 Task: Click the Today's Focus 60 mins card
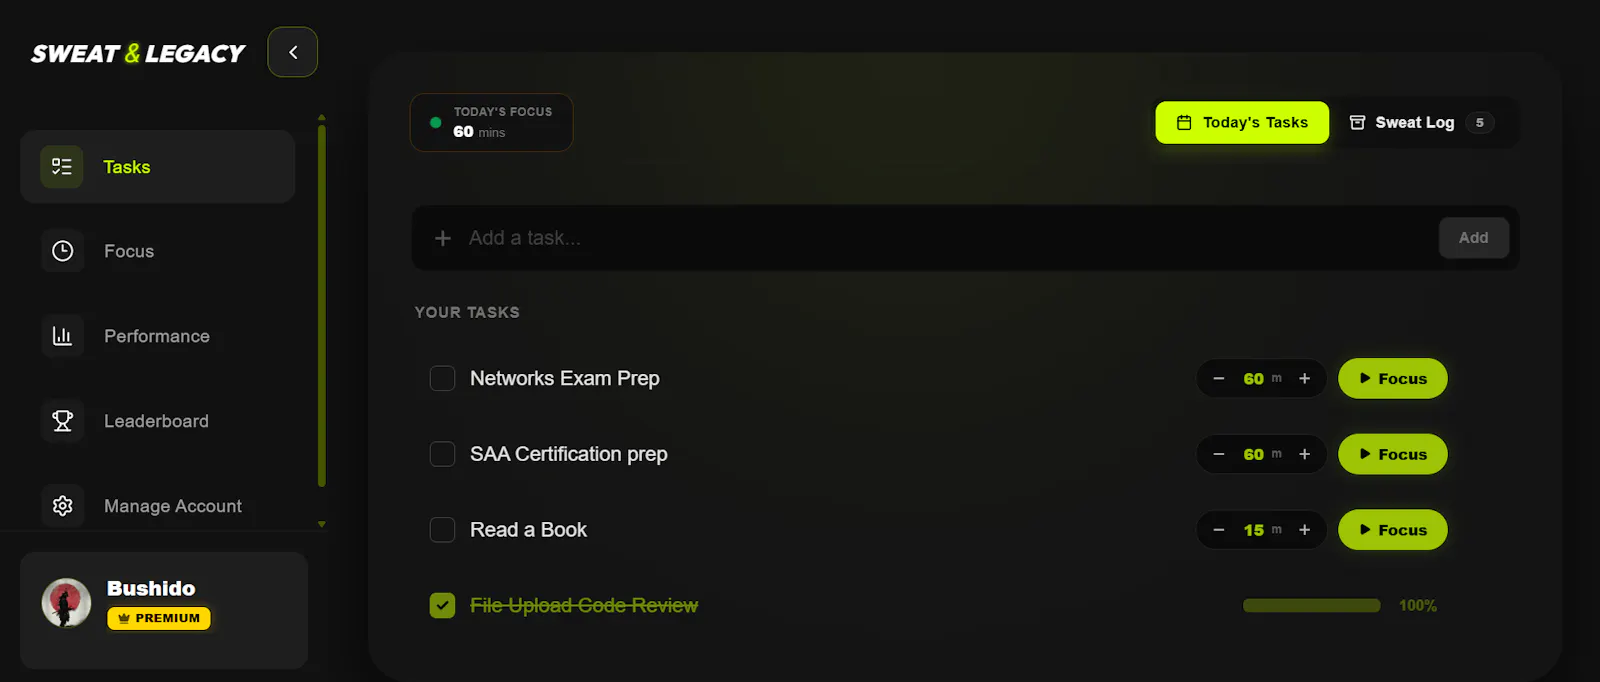pos(491,122)
